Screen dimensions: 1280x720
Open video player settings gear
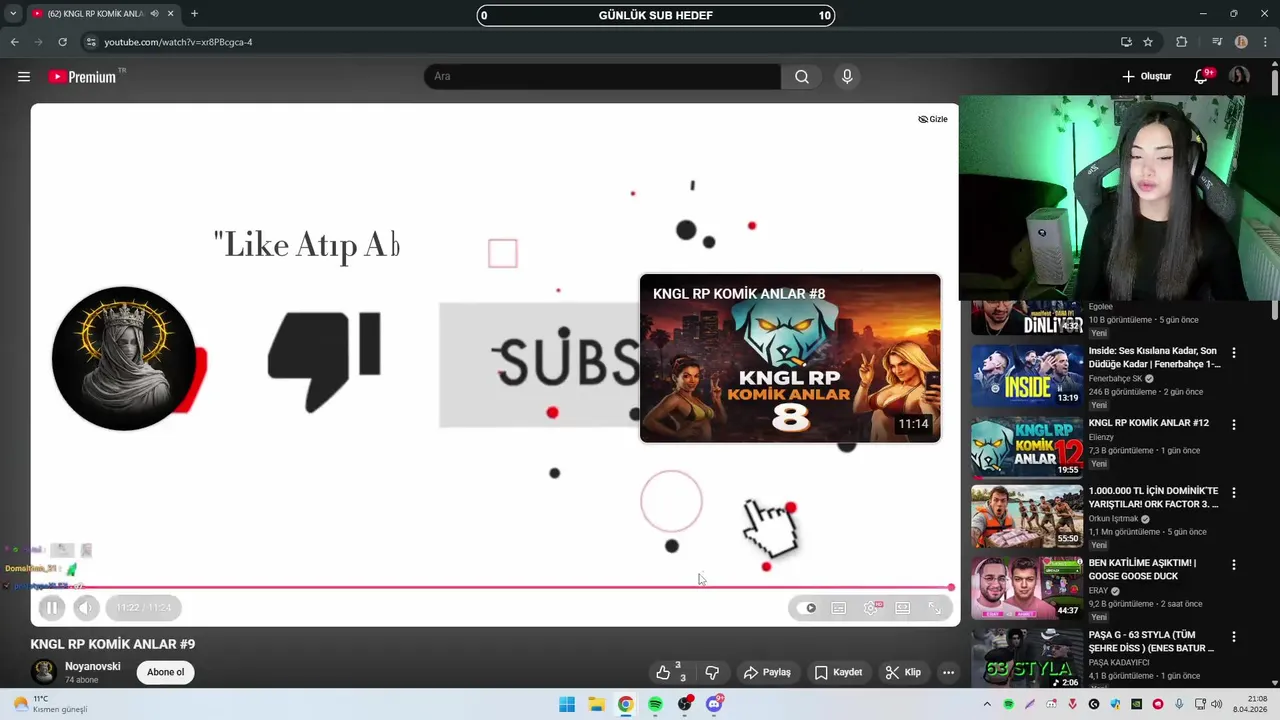tap(871, 608)
